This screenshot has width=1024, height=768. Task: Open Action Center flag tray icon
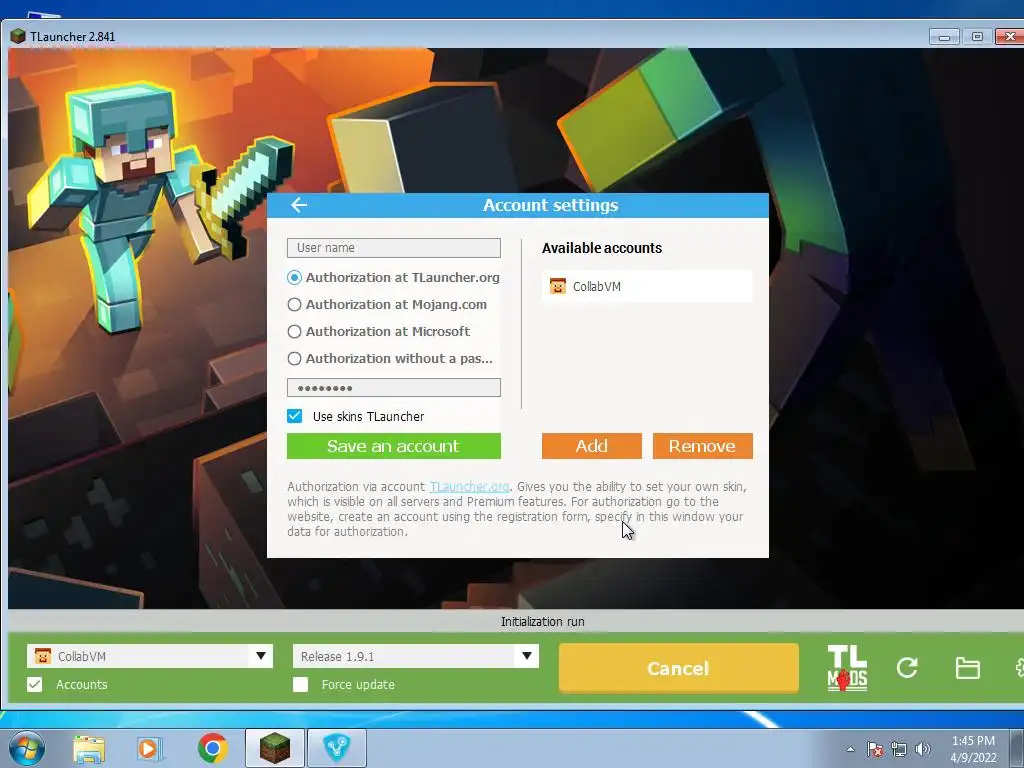point(875,749)
